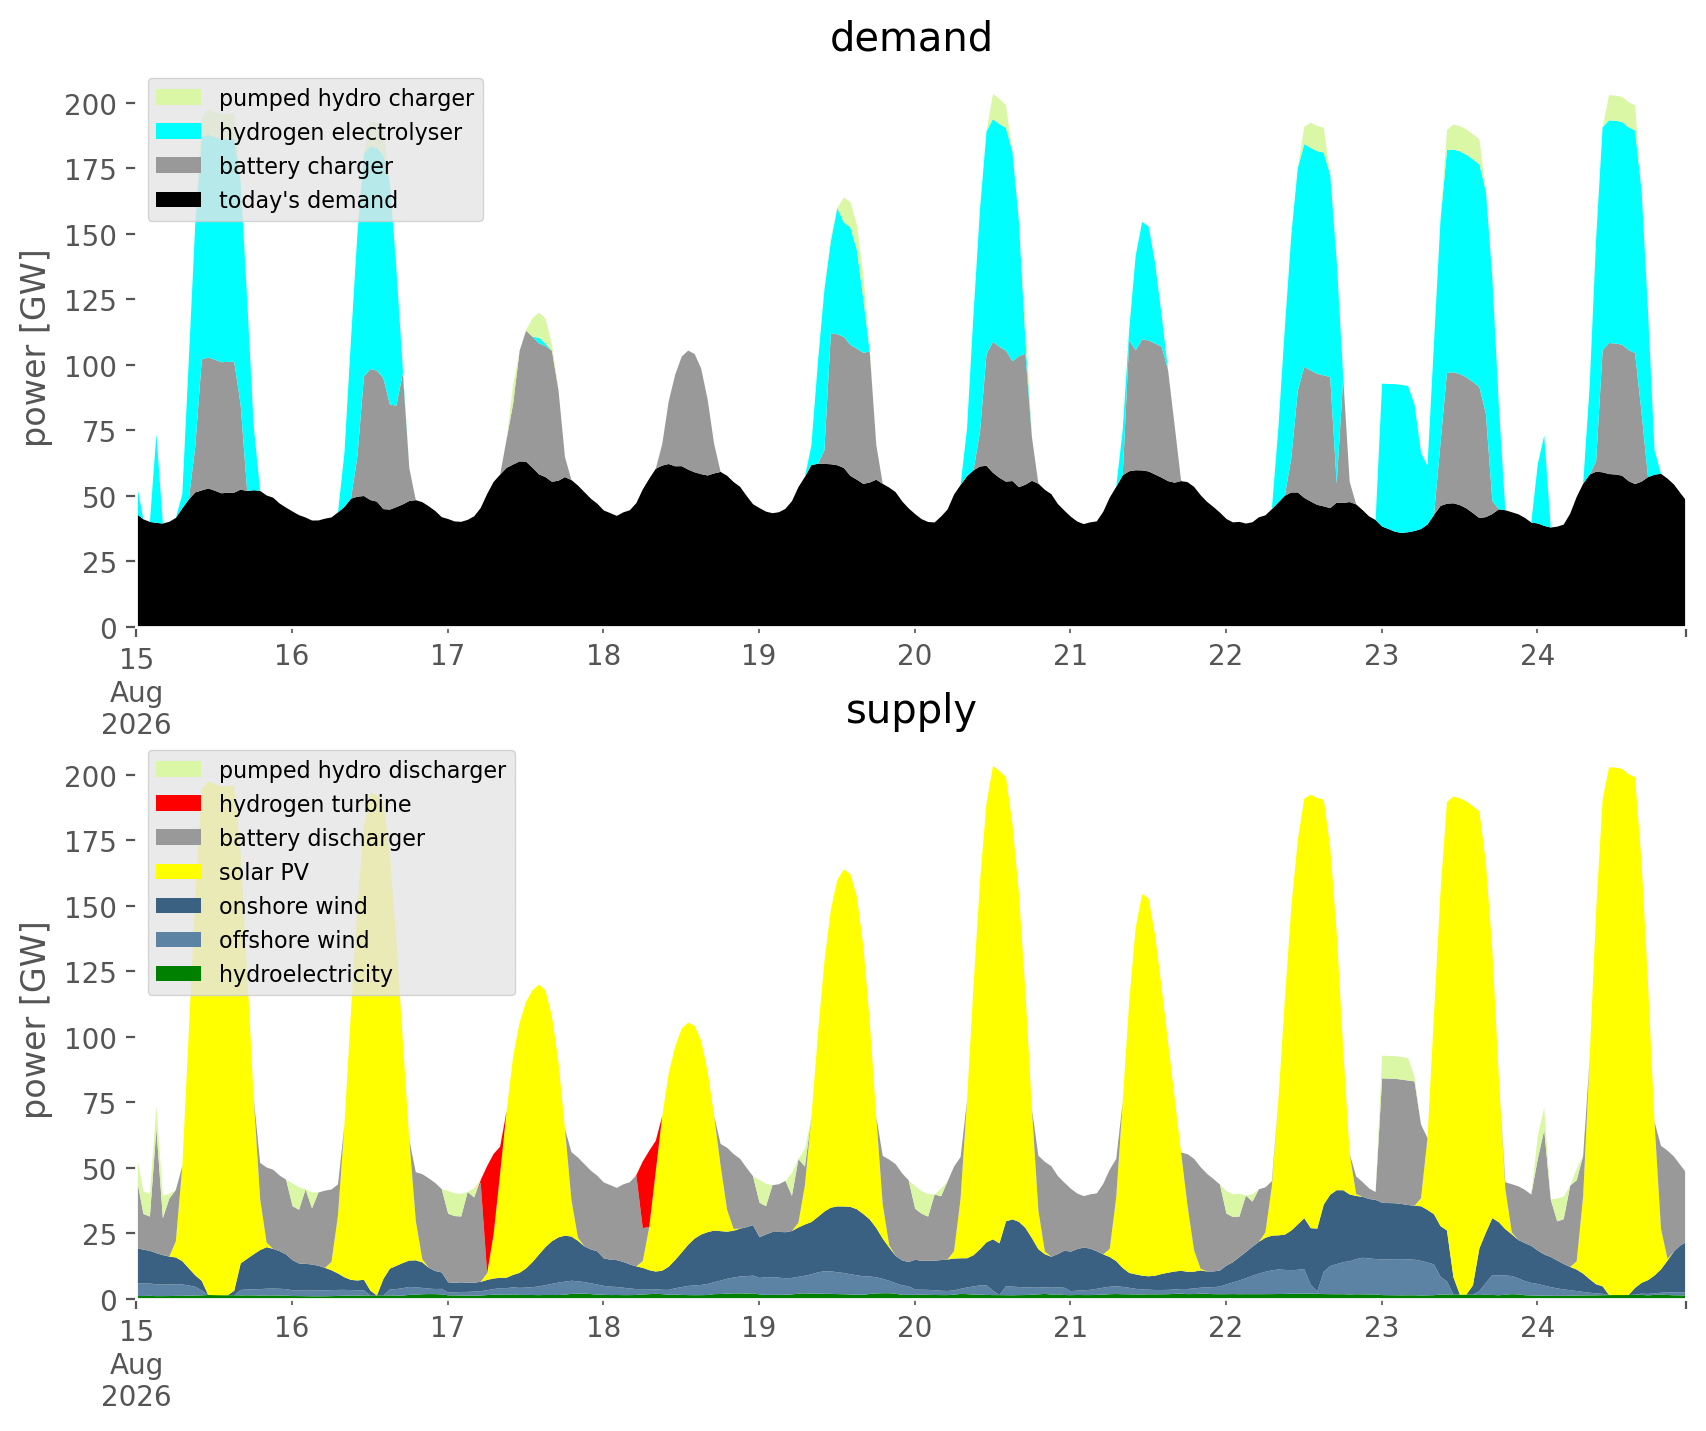The image size is (1706, 1431).
Task: Select the 'battery charger' legend label
Action: [x=306, y=167]
